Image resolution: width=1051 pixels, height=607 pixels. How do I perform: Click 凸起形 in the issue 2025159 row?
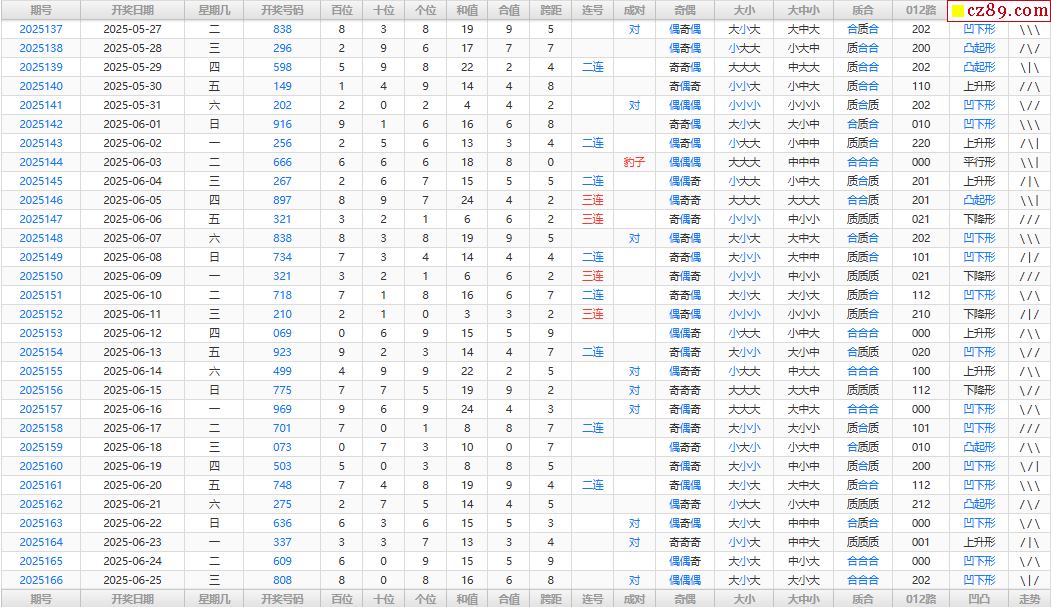[979, 447]
